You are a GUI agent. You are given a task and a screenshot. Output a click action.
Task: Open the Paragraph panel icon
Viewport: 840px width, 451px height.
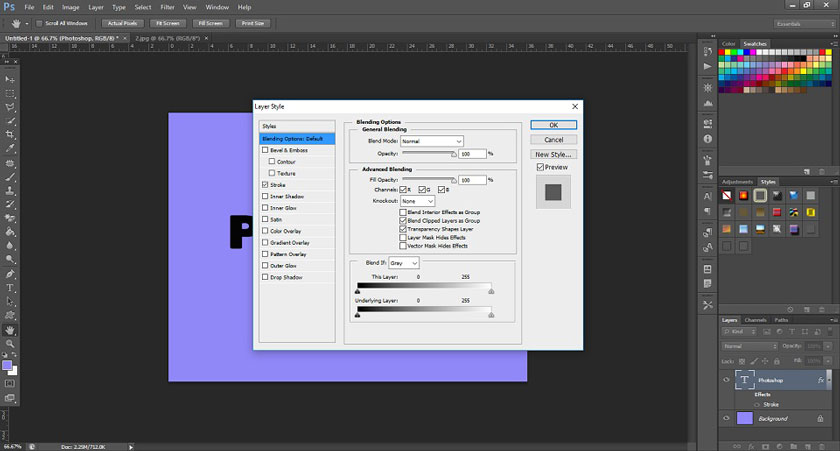pos(708,211)
